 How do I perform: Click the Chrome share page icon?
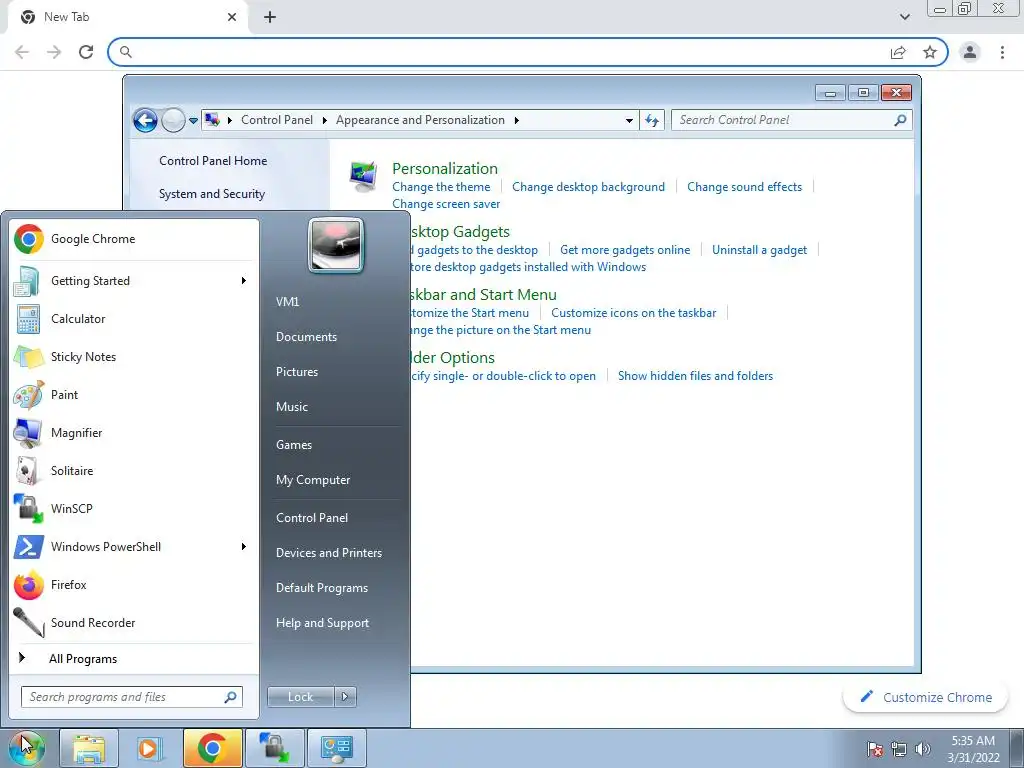tap(899, 52)
